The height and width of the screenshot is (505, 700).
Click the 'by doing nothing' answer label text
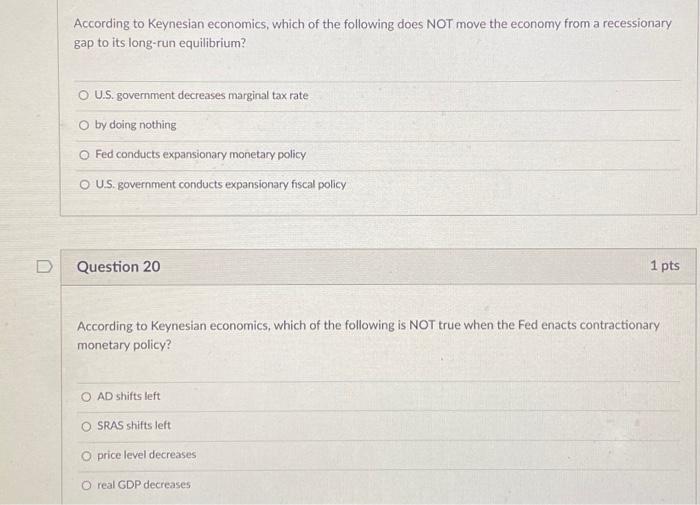(135, 125)
